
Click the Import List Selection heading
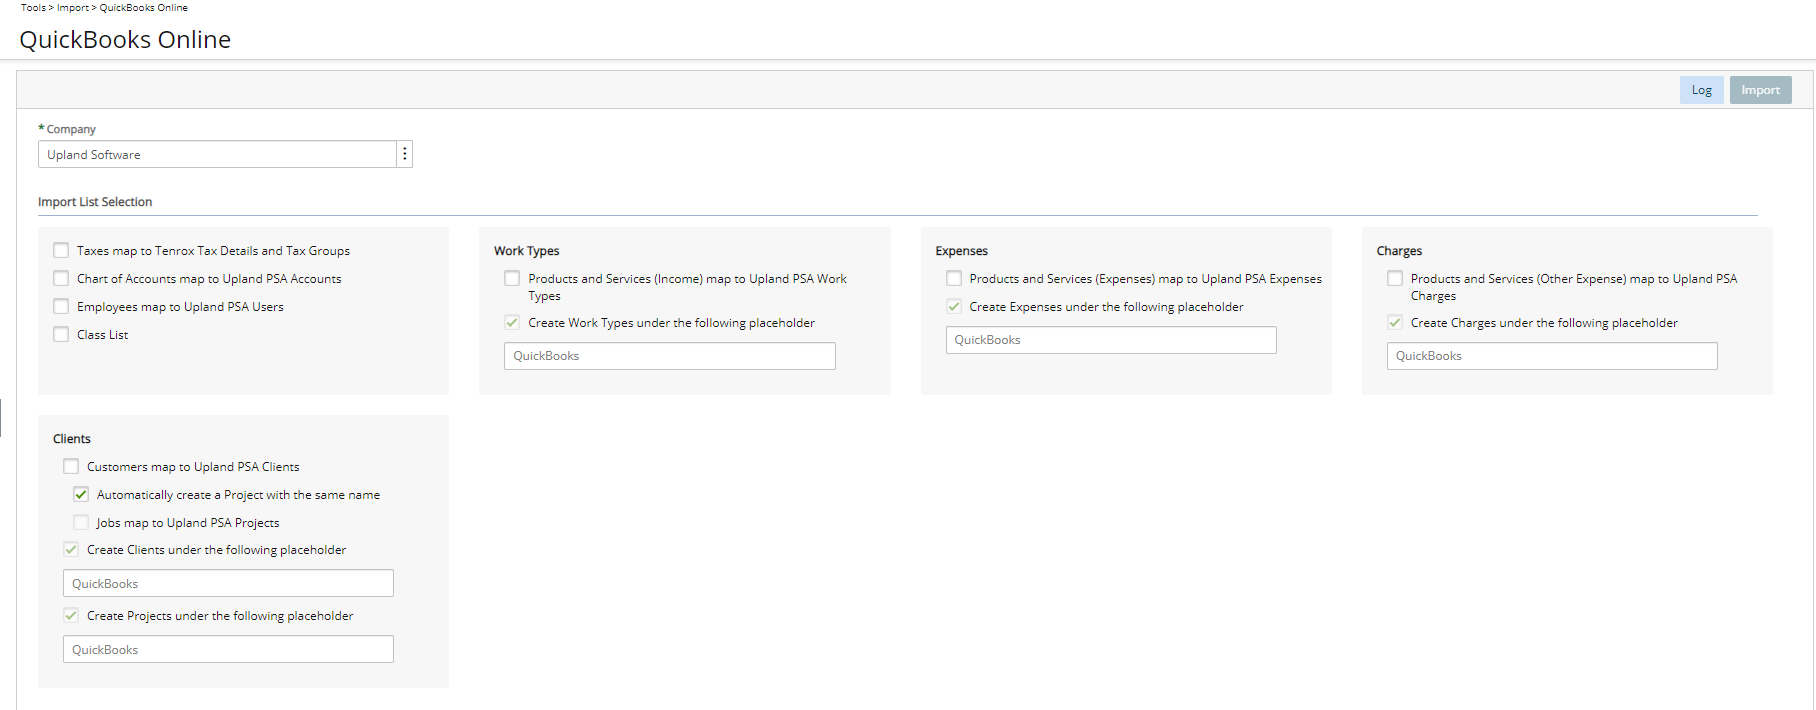(95, 202)
